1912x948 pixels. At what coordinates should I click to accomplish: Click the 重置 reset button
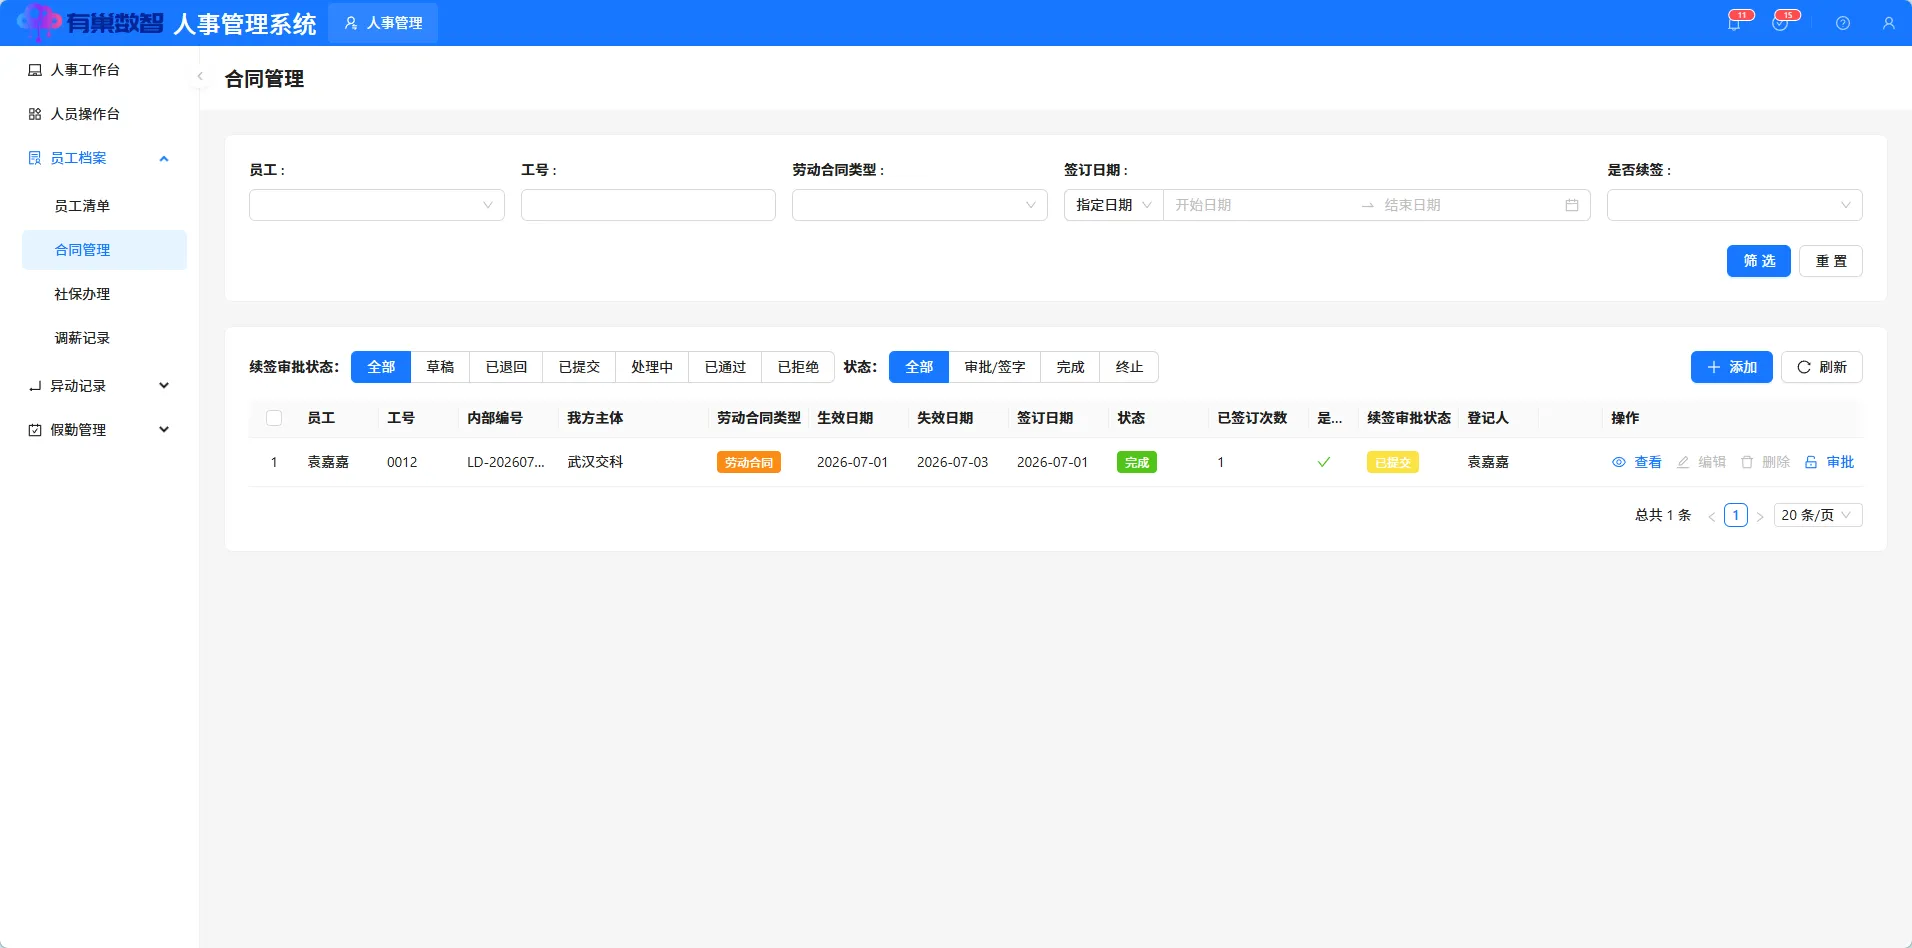click(1831, 261)
